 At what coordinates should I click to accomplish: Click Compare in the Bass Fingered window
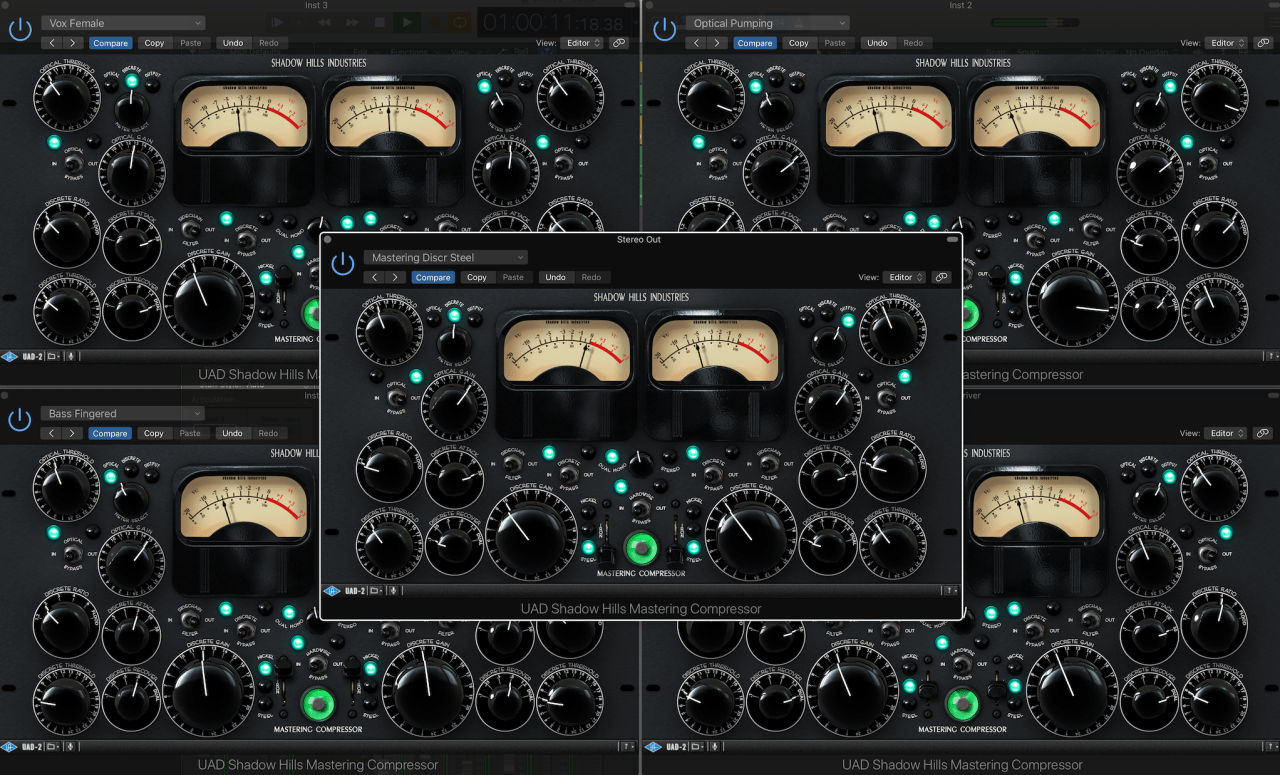coord(110,433)
